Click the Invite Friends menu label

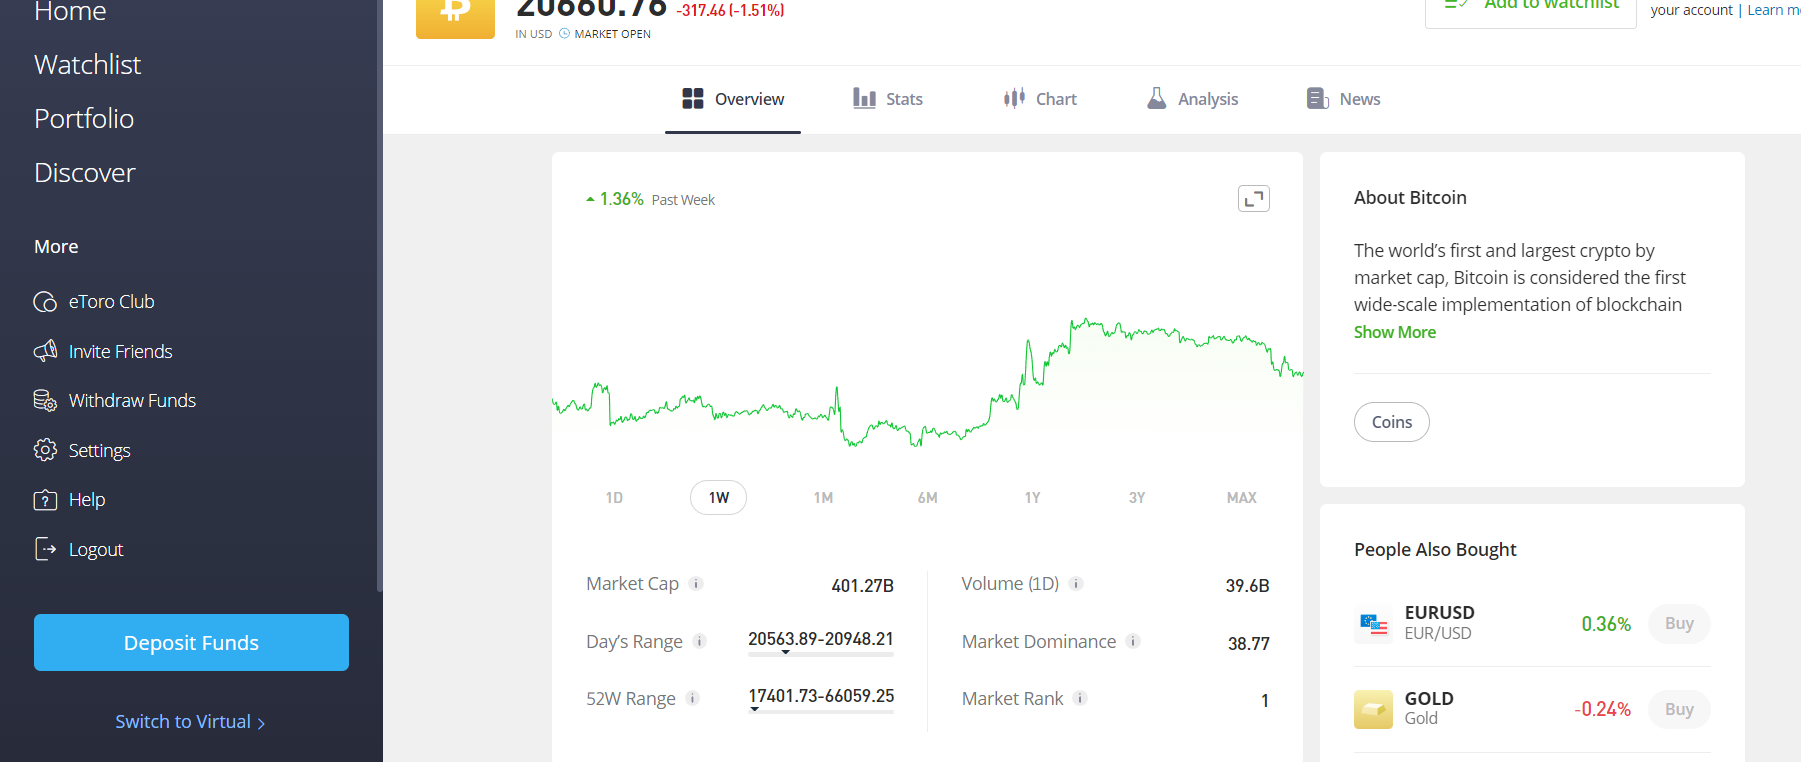pyautogui.click(x=121, y=352)
